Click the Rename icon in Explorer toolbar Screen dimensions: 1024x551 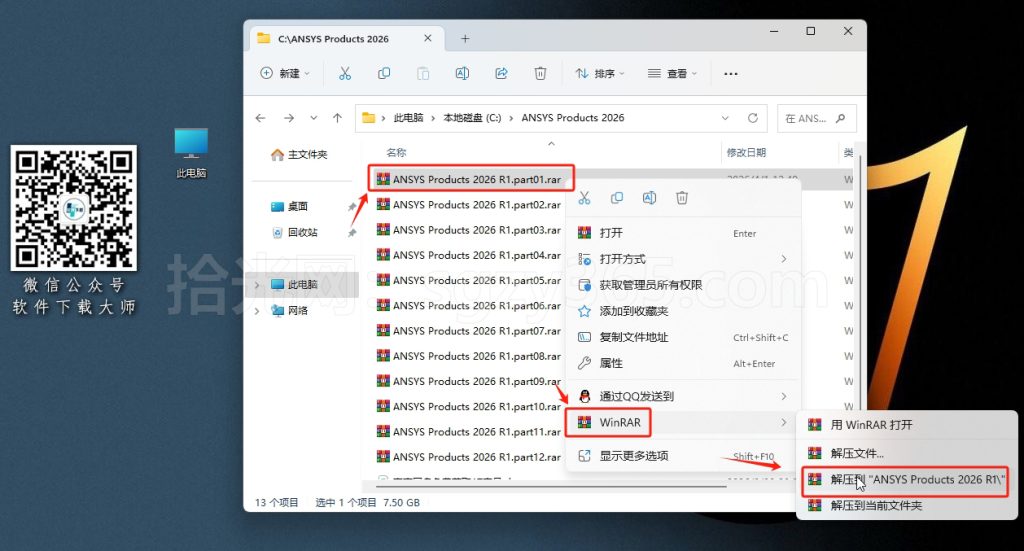[462, 74]
